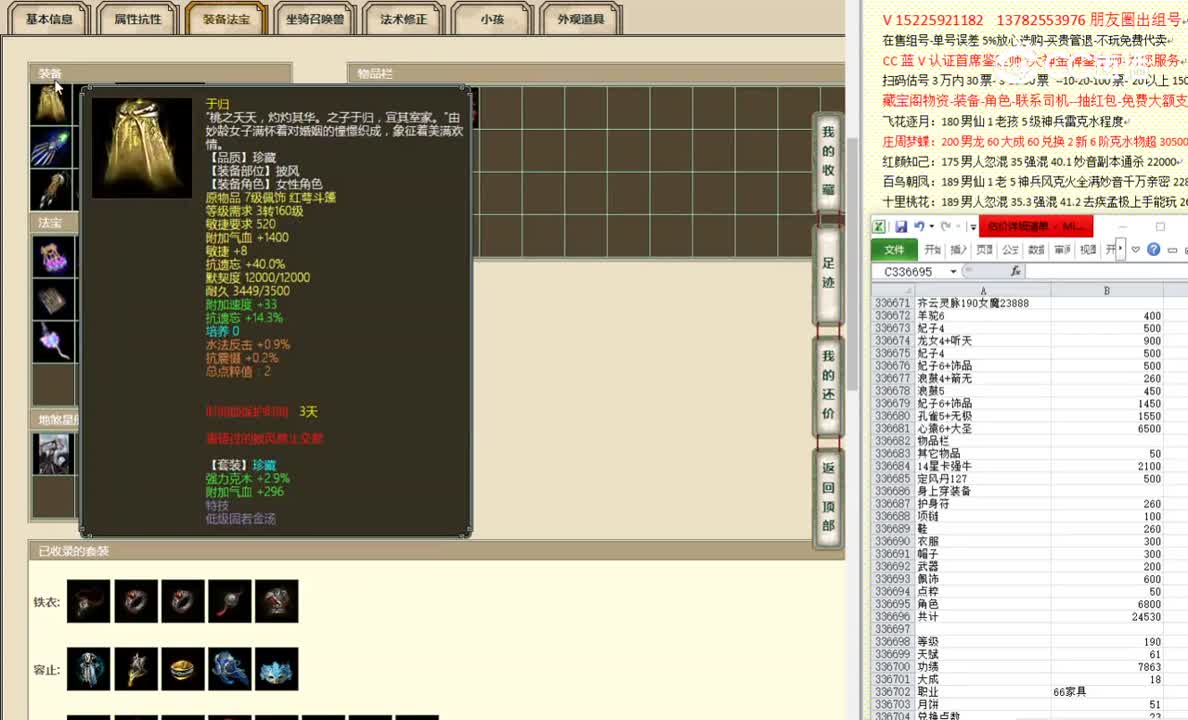The image size is (1188, 720).
Task: Select row header 336695 in Excel
Action: click(x=893, y=605)
